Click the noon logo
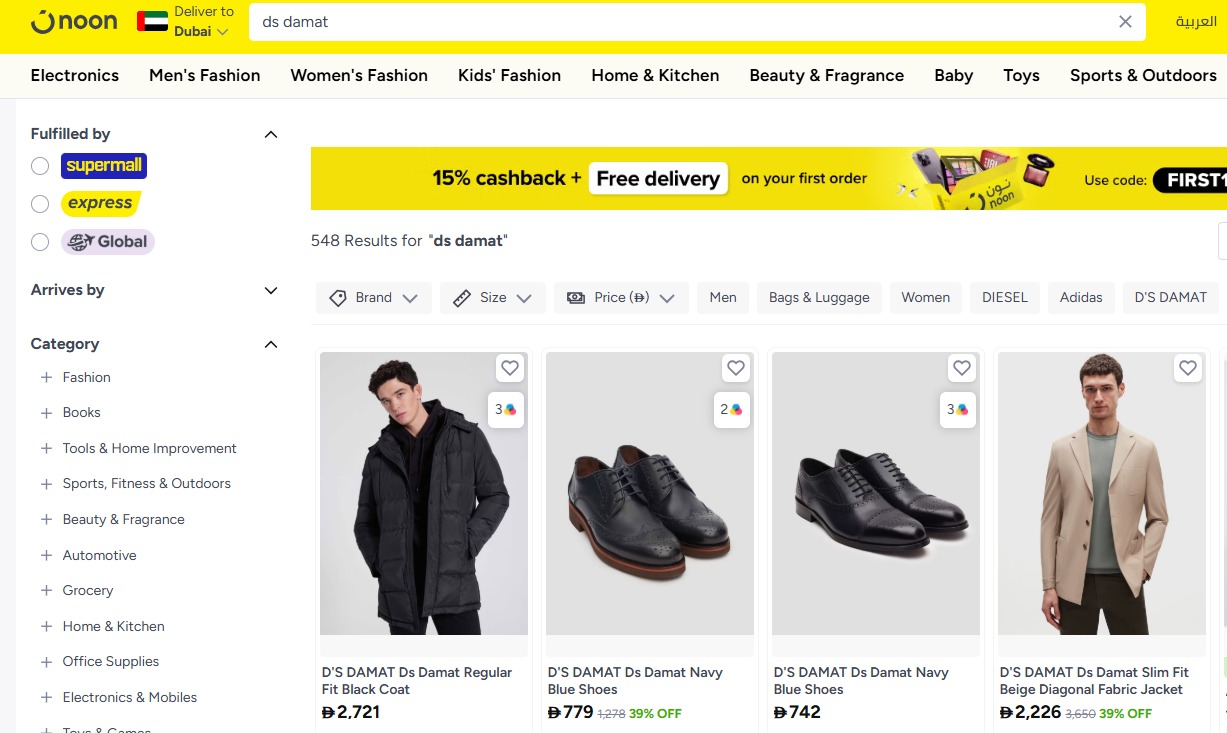 74,21
